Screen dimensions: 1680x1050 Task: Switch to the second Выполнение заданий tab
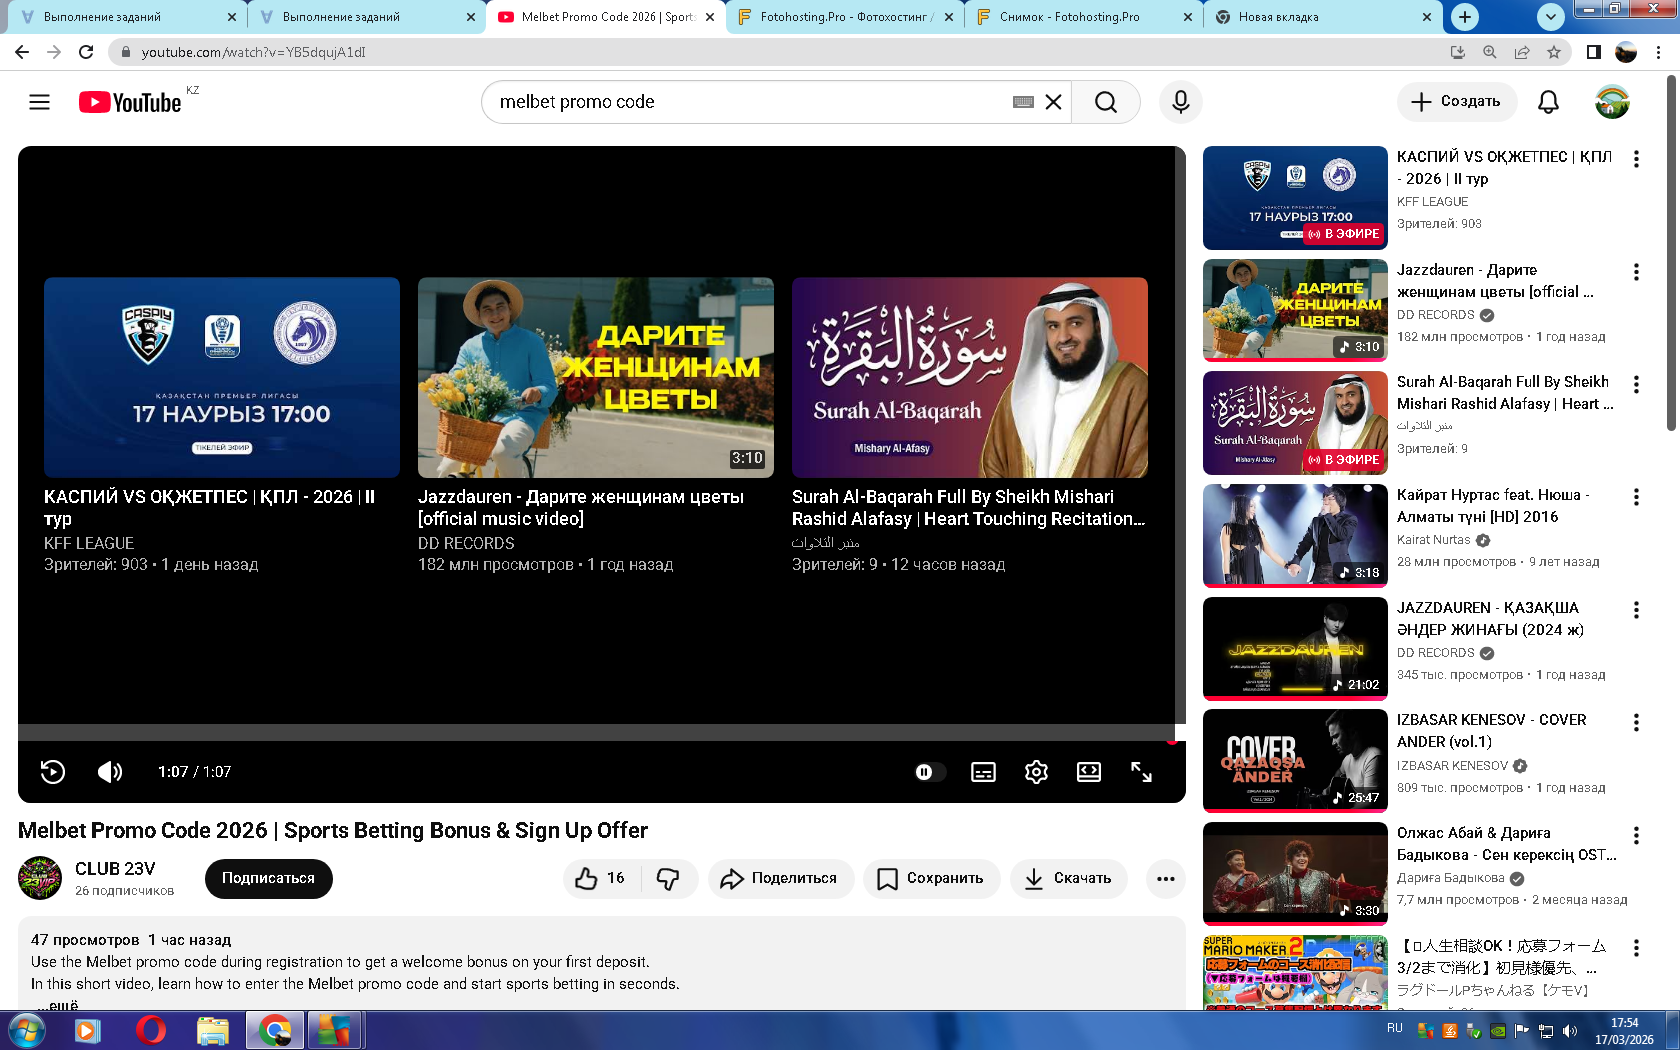pyautogui.click(x=366, y=17)
